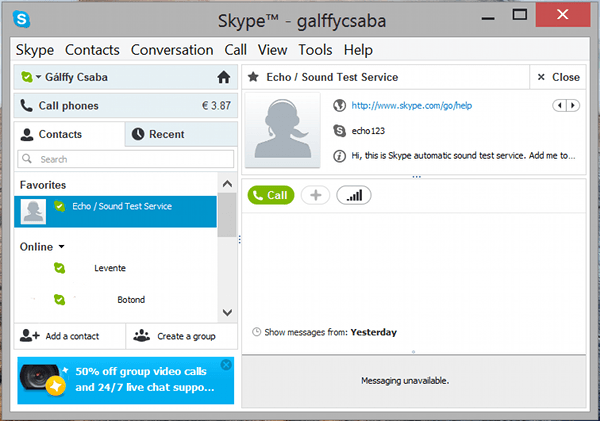Collapse the Online contacts group arrow
The width and height of the screenshot is (600, 421).
pyautogui.click(x=62, y=247)
